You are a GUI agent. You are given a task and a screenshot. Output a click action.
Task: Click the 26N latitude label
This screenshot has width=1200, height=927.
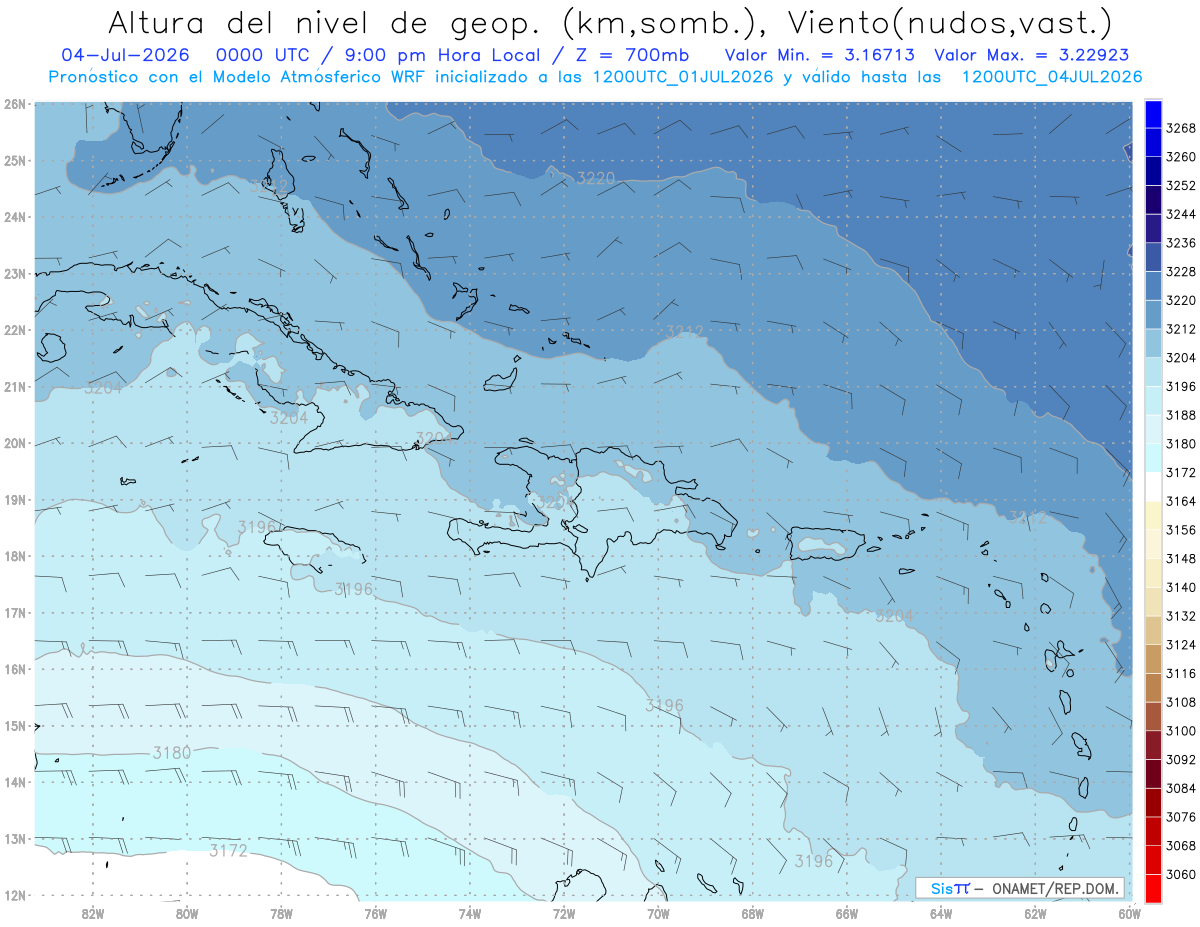tap(15, 103)
